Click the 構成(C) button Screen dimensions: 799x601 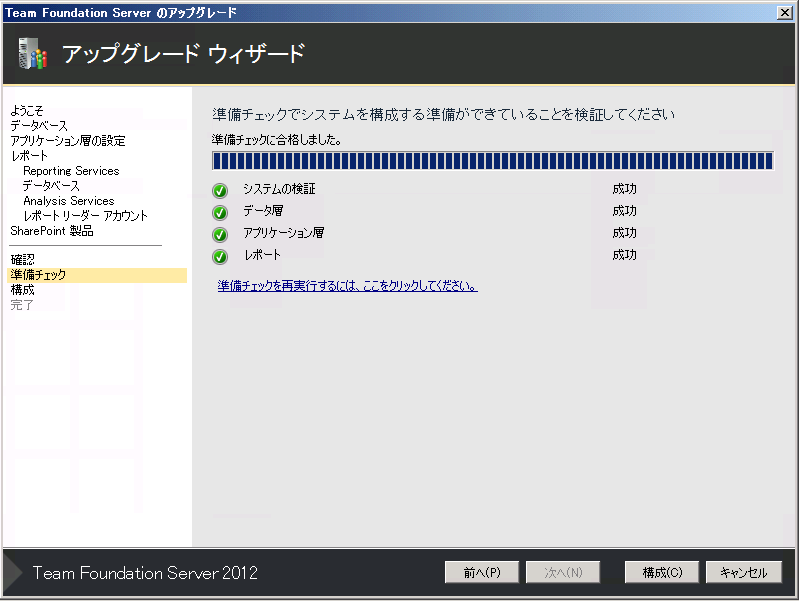pyautogui.click(x=662, y=572)
